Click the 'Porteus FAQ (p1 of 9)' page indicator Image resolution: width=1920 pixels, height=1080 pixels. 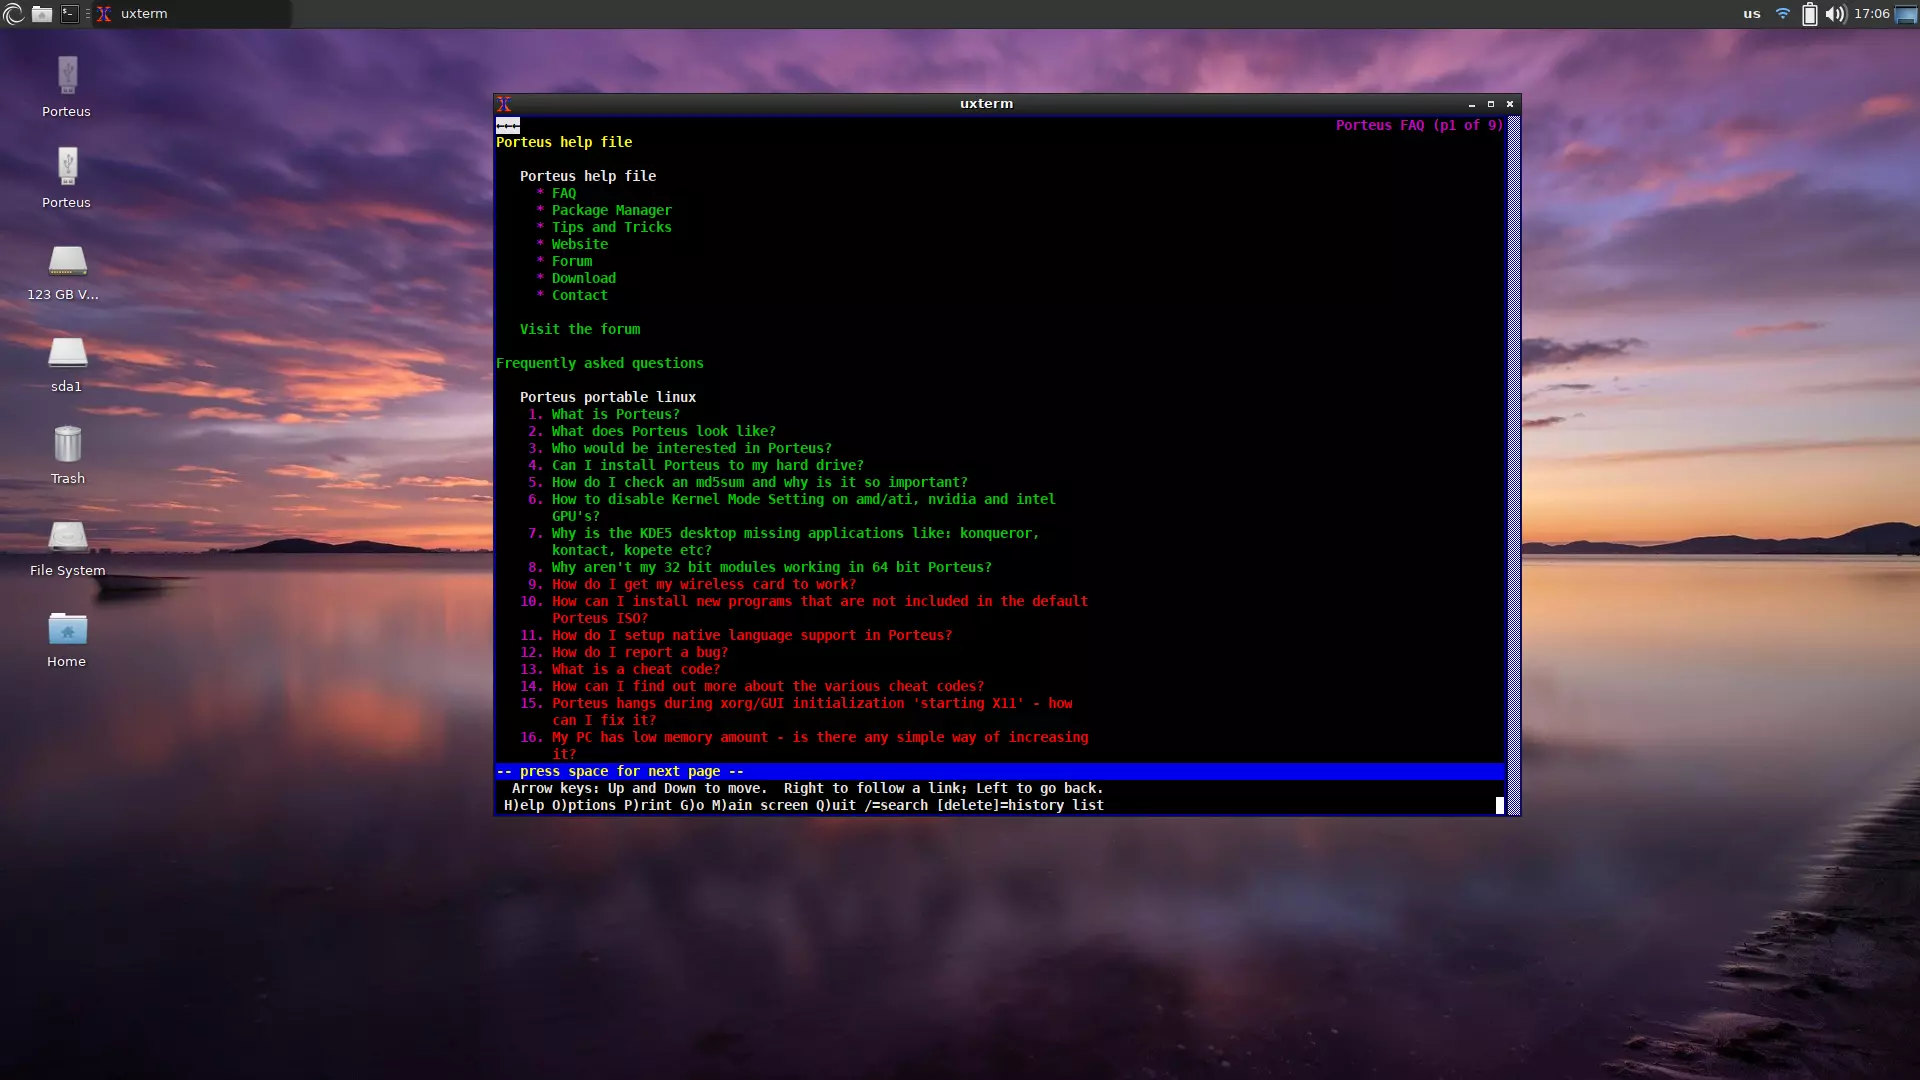pyautogui.click(x=1419, y=125)
